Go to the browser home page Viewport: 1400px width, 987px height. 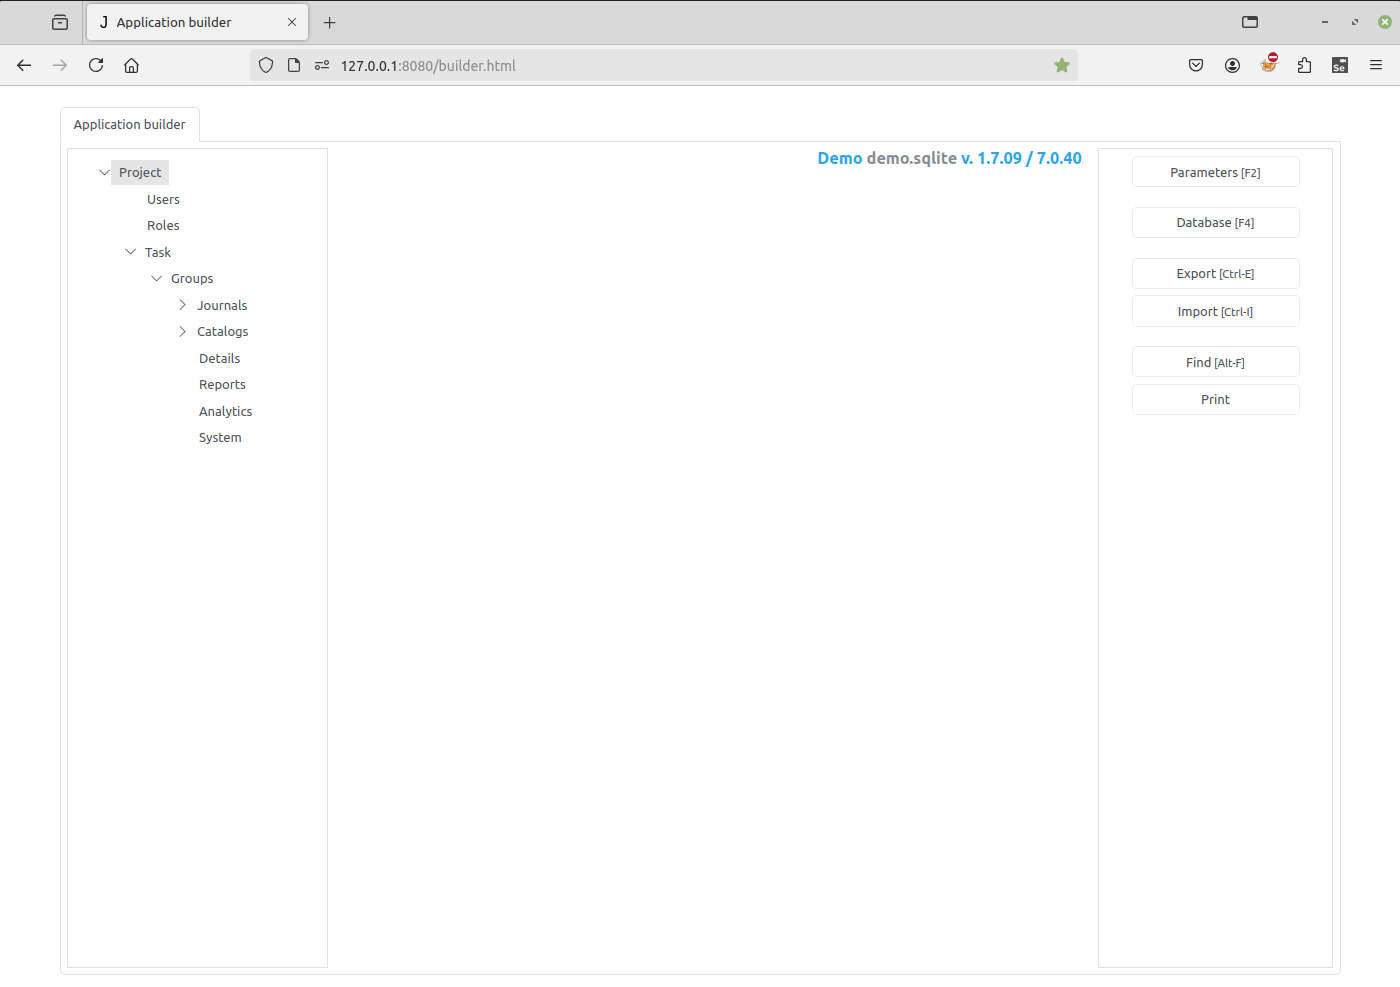click(x=131, y=65)
